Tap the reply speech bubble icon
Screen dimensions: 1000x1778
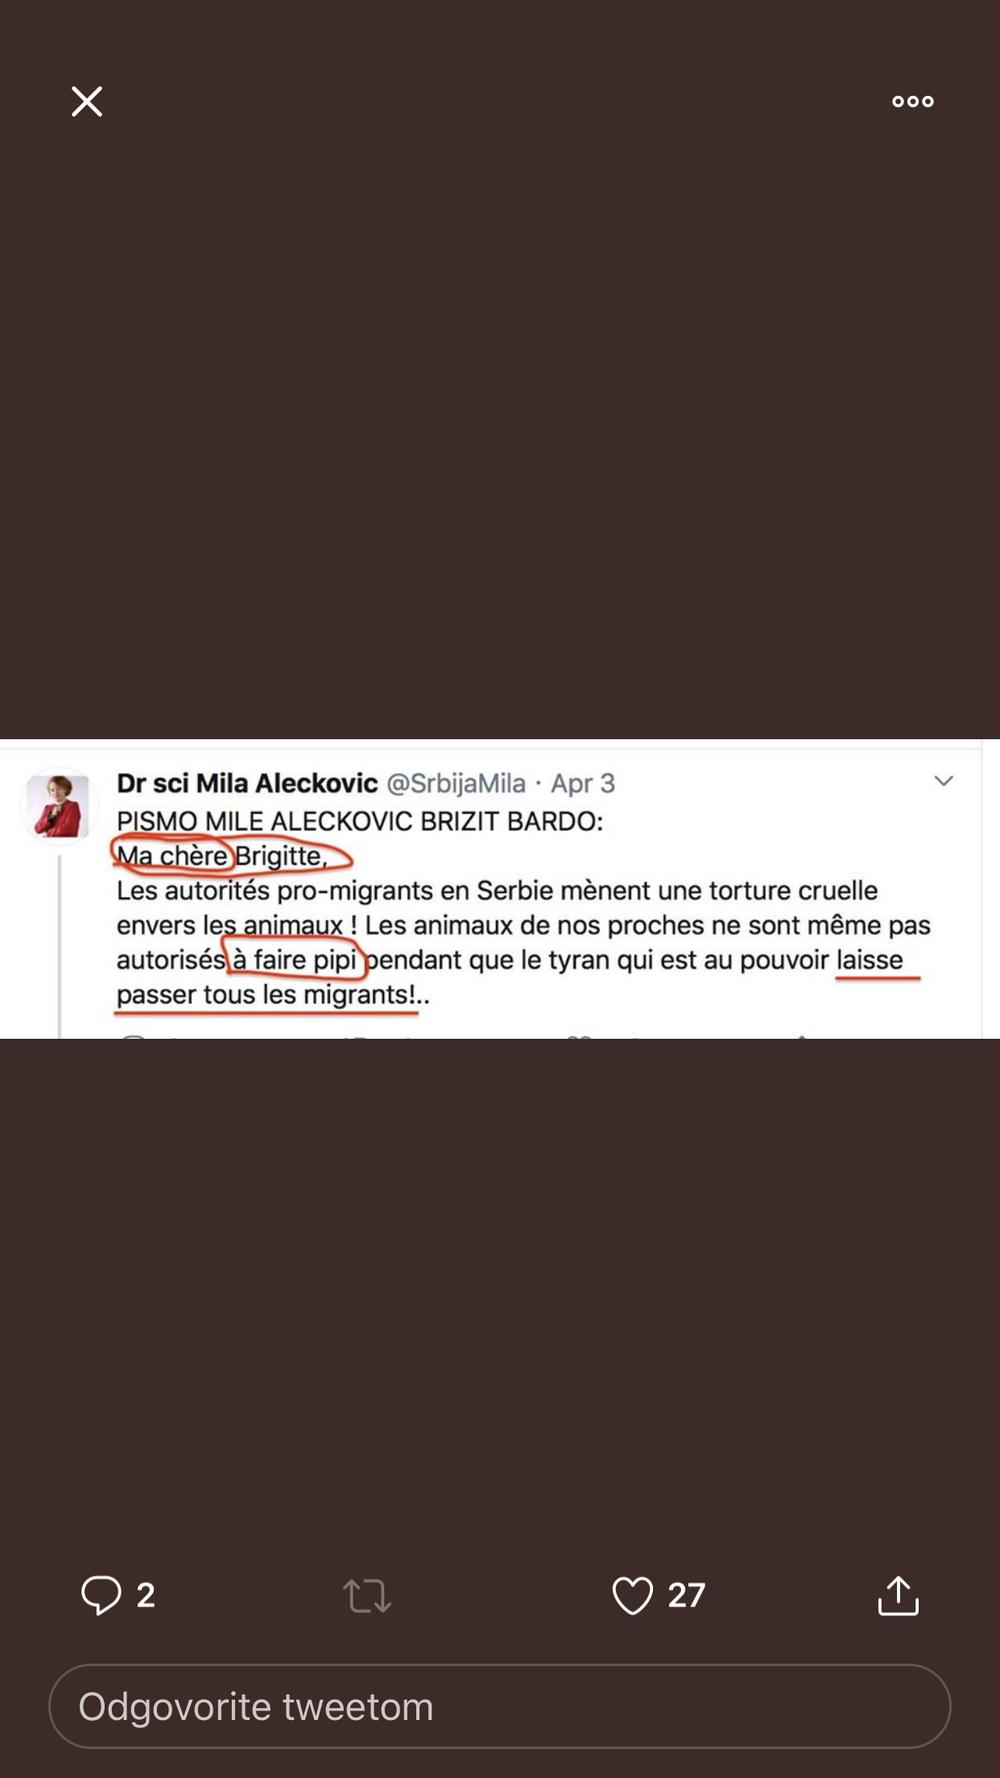[101, 1595]
